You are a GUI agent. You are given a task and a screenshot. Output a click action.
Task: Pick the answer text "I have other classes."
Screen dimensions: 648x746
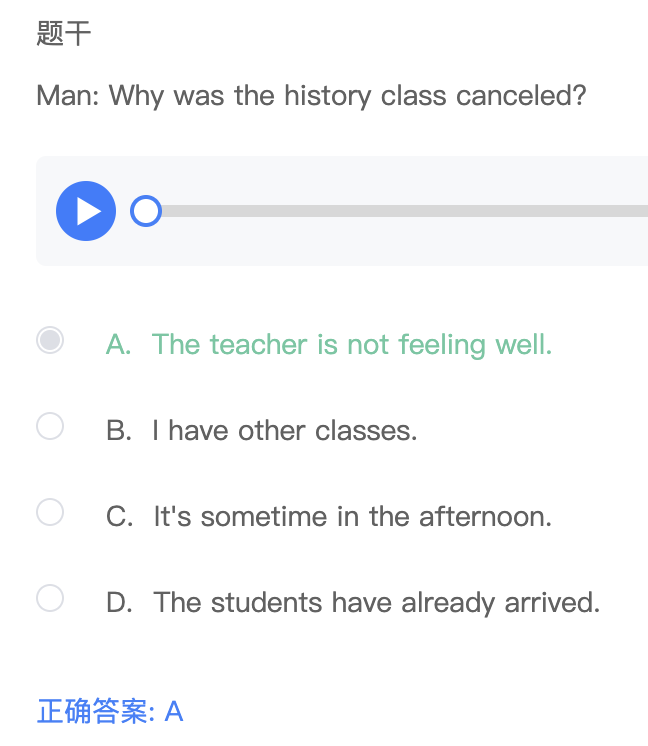[285, 431]
